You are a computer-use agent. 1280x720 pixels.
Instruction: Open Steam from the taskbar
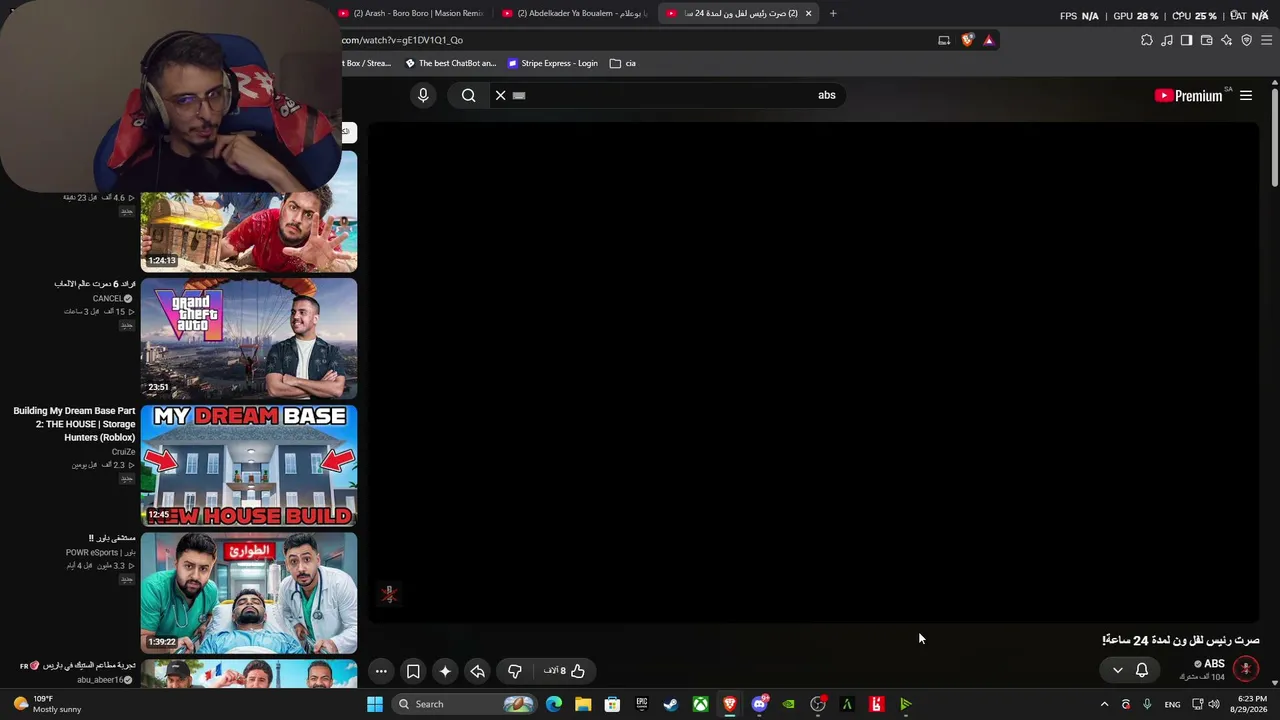coord(671,704)
